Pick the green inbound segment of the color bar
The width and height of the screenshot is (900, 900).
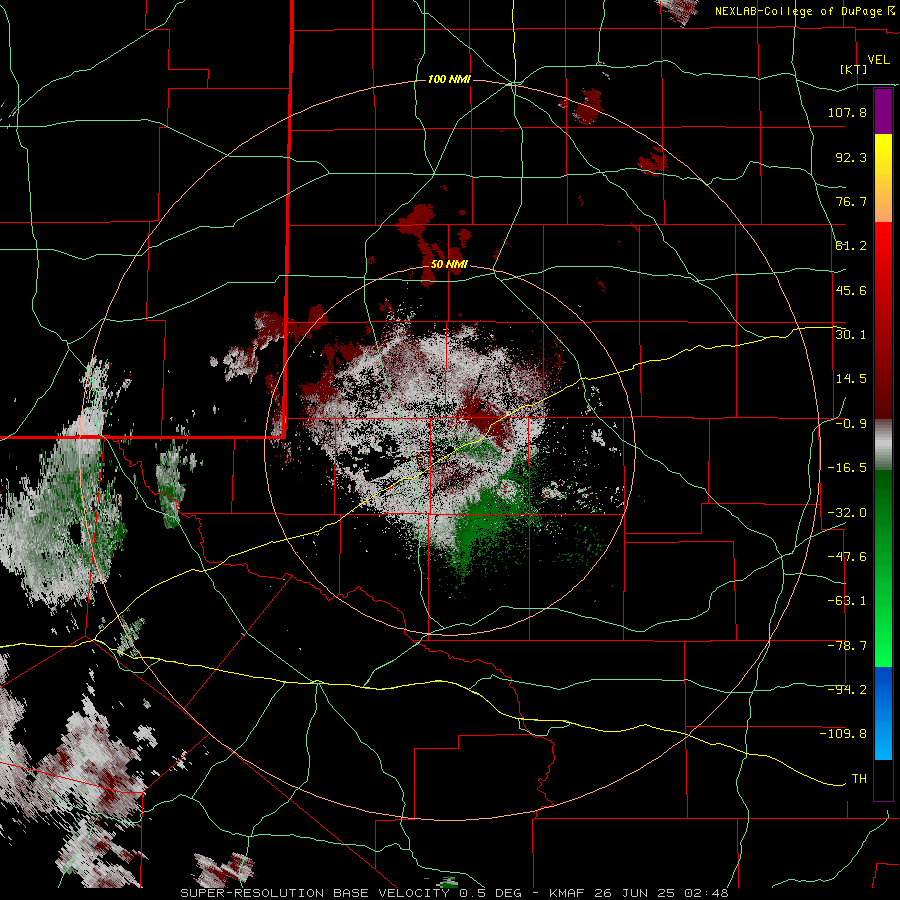(x=883, y=568)
